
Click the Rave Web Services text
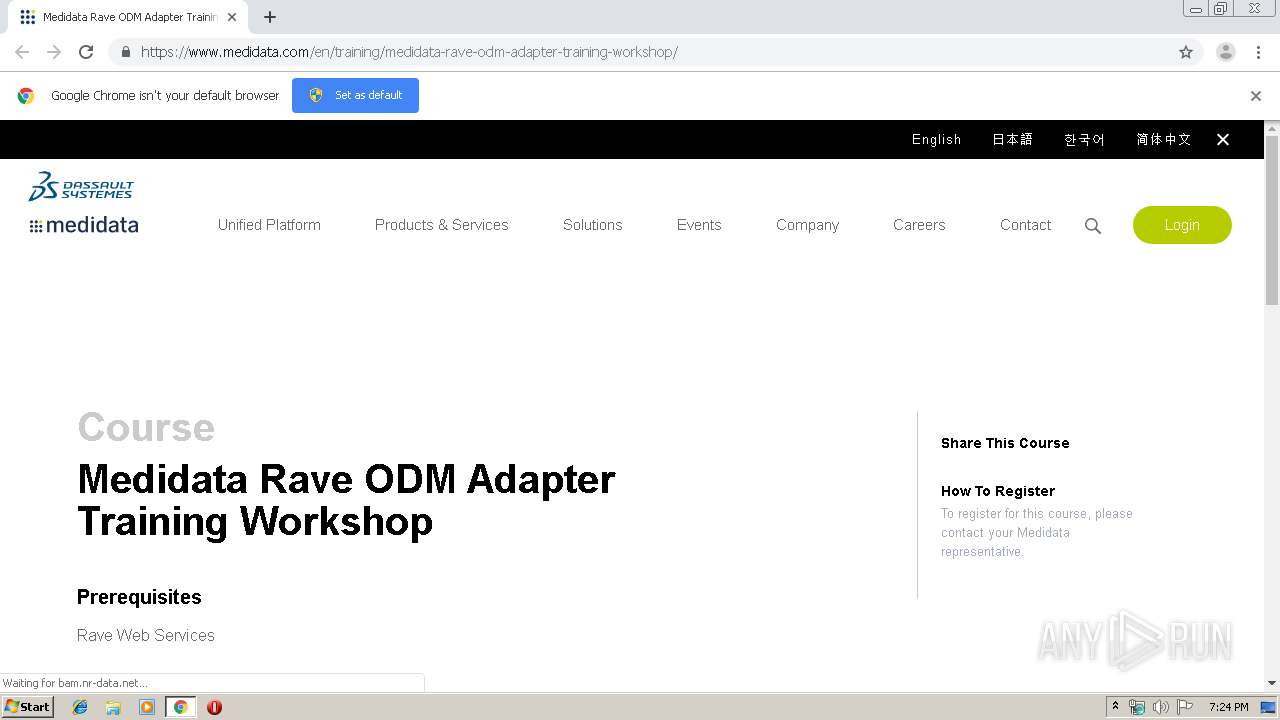[146, 635]
